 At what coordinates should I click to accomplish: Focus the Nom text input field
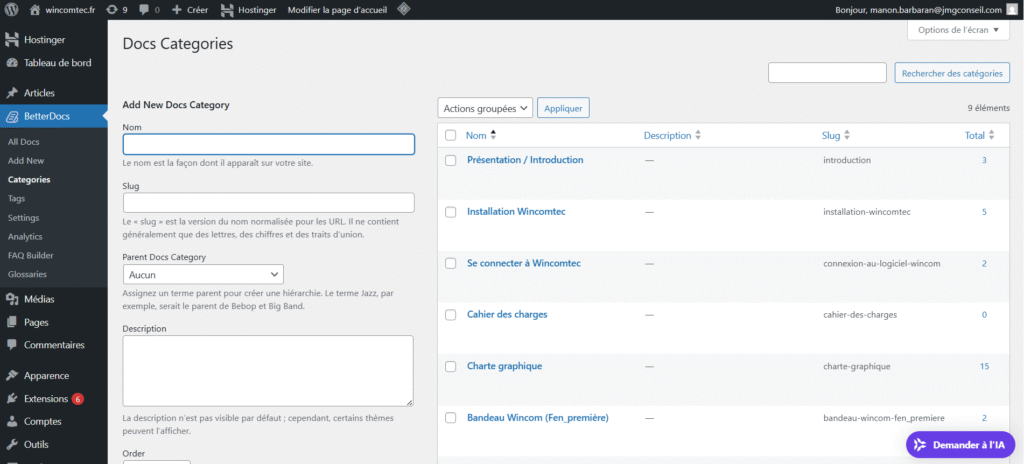pos(268,145)
